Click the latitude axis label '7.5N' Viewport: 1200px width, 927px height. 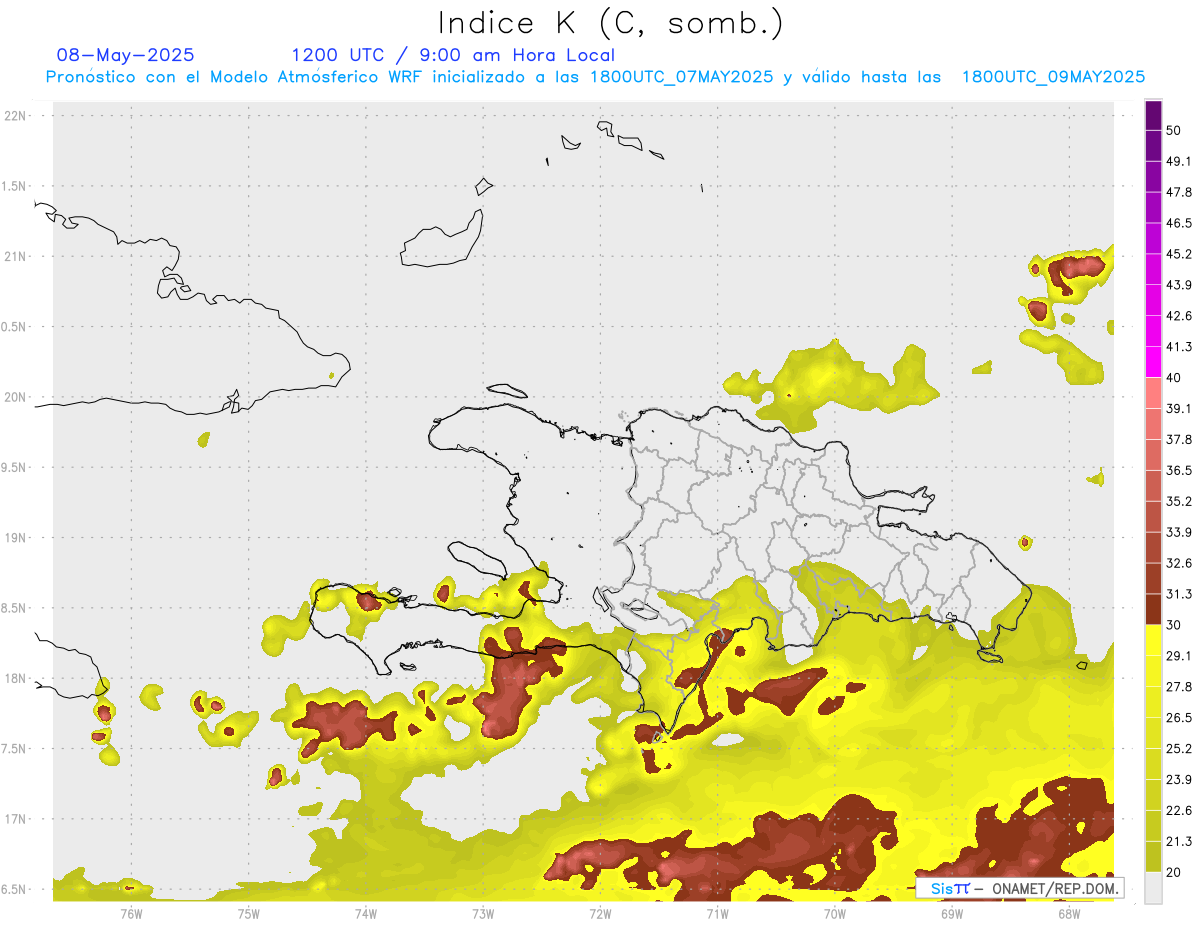(15, 749)
